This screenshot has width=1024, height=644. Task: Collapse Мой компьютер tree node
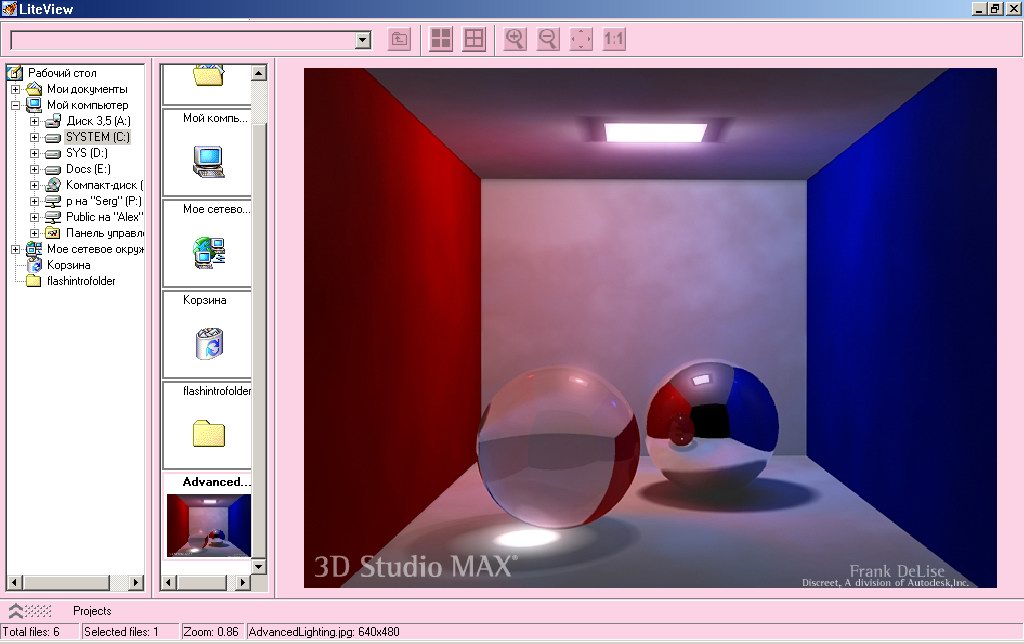tap(16, 105)
